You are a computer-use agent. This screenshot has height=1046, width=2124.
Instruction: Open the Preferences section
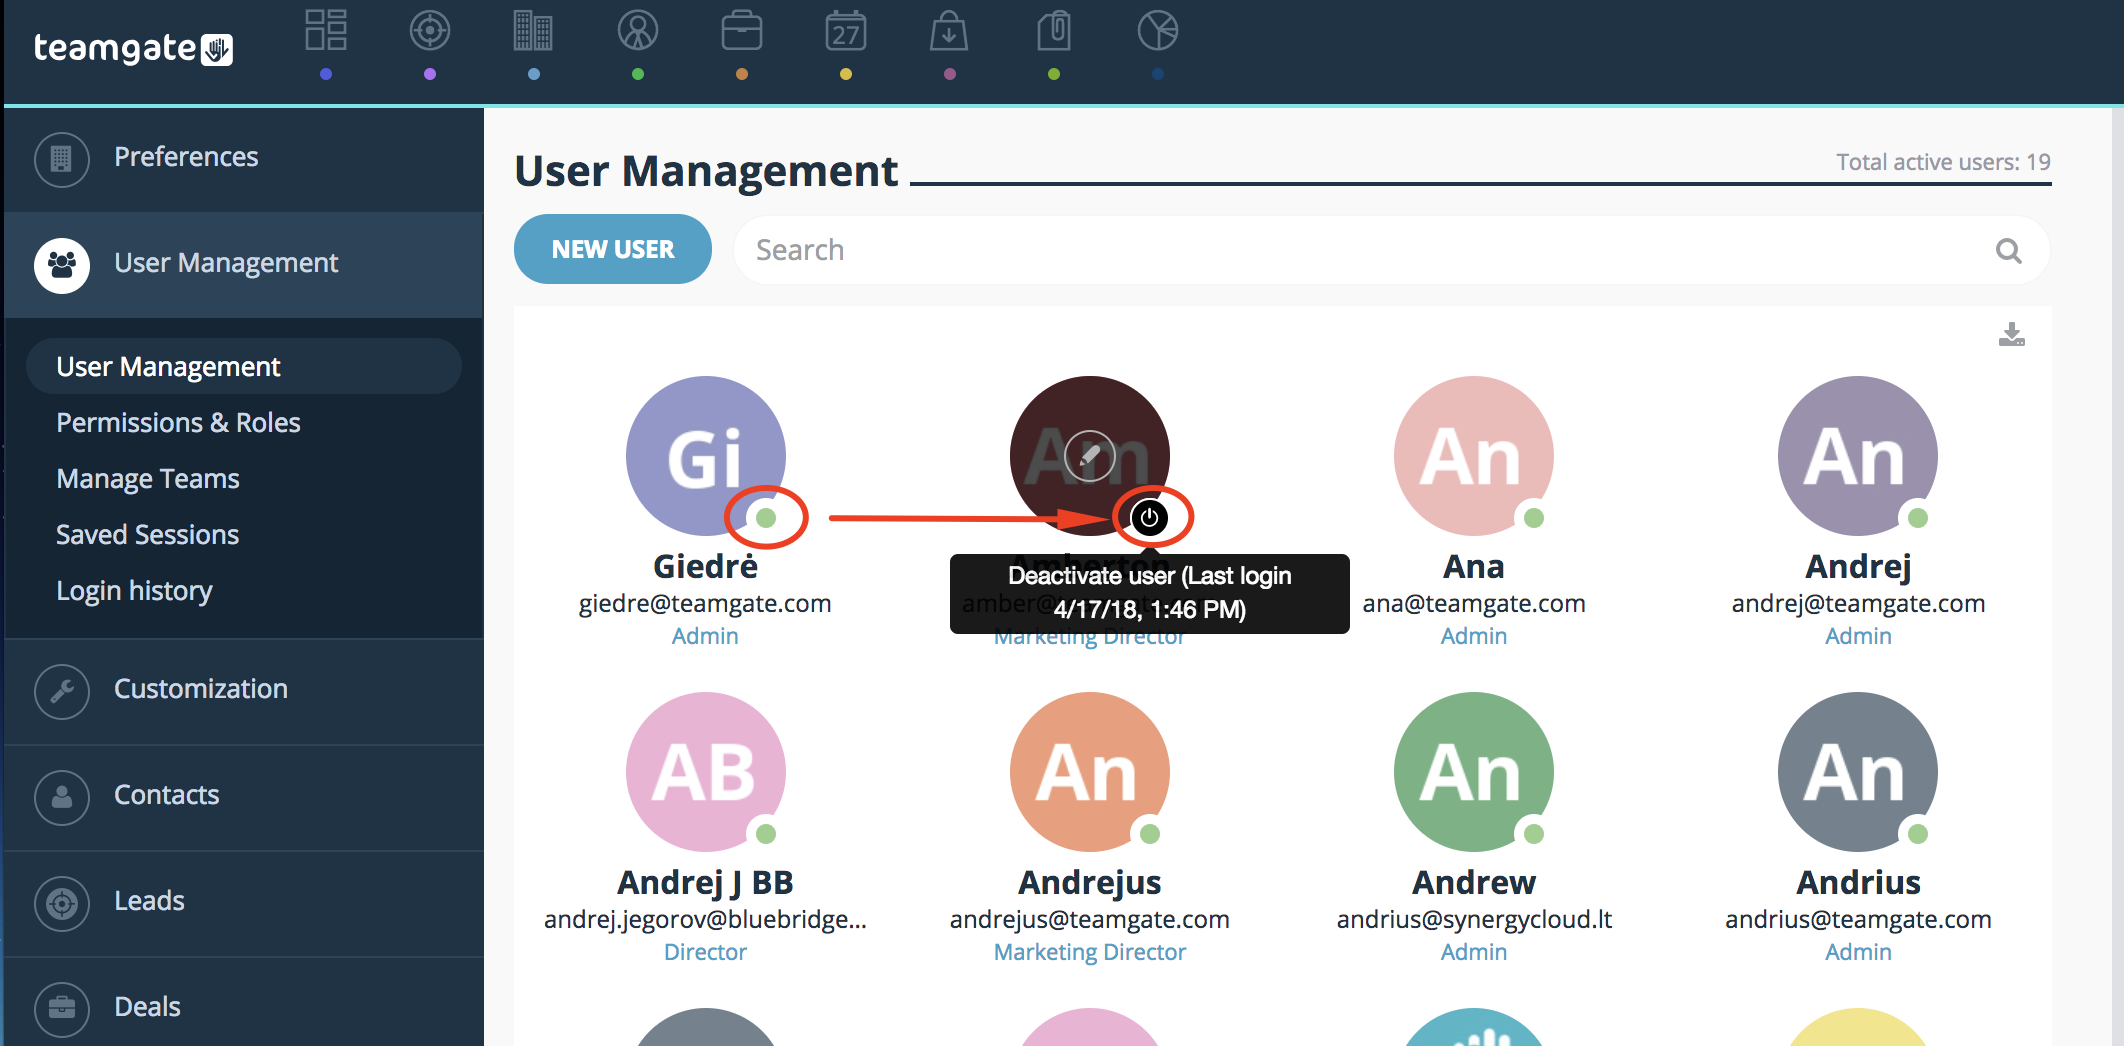pyautogui.click(x=244, y=158)
